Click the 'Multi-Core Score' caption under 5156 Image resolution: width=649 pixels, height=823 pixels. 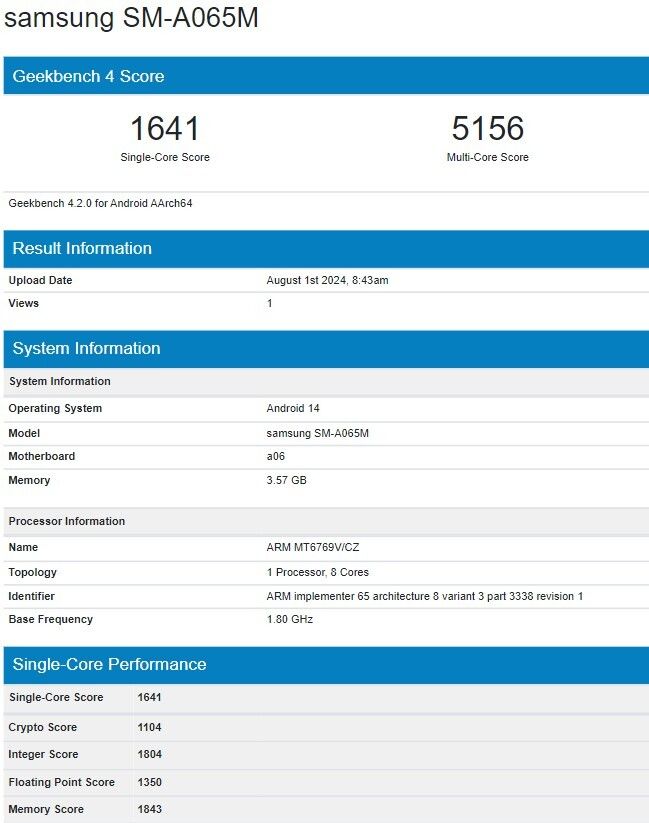(x=488, y=157)
